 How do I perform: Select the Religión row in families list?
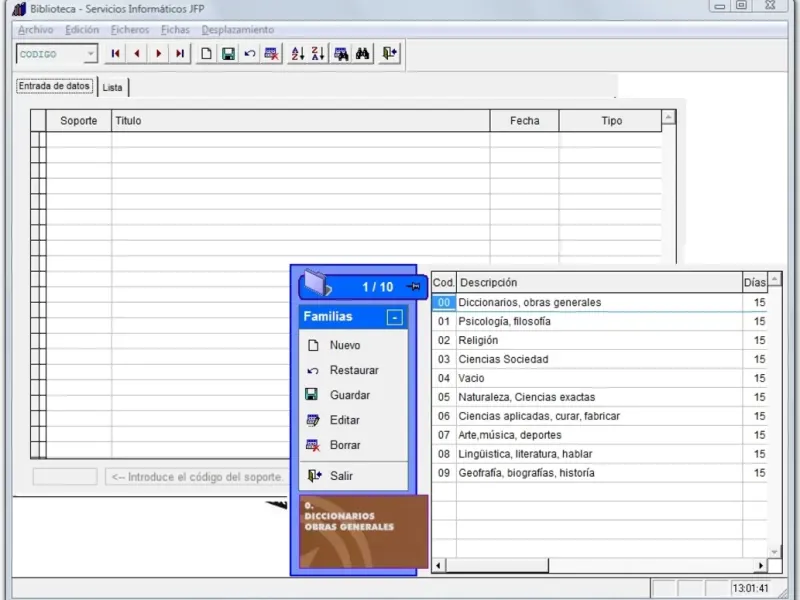pos(478,340)
